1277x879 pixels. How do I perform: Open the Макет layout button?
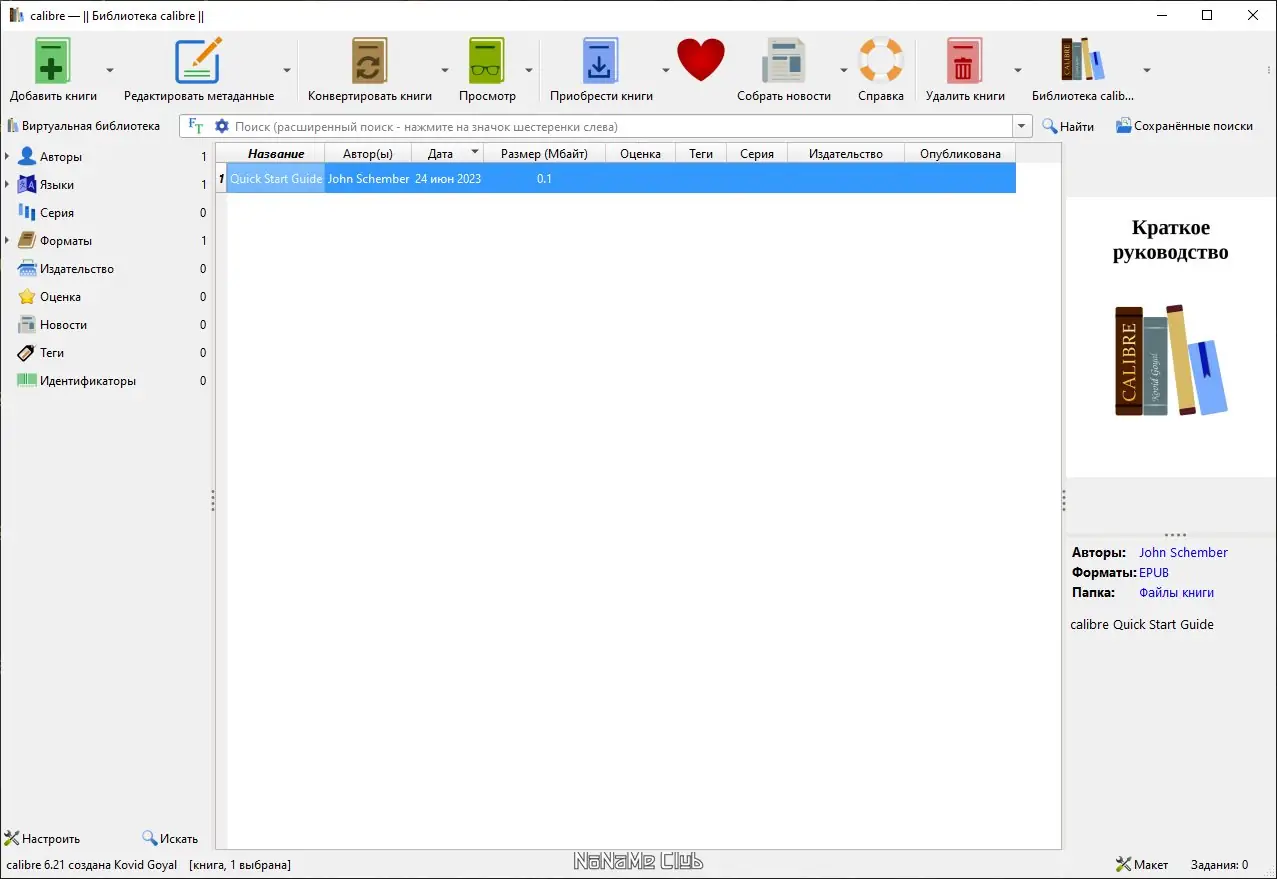tap(1142, 864)
